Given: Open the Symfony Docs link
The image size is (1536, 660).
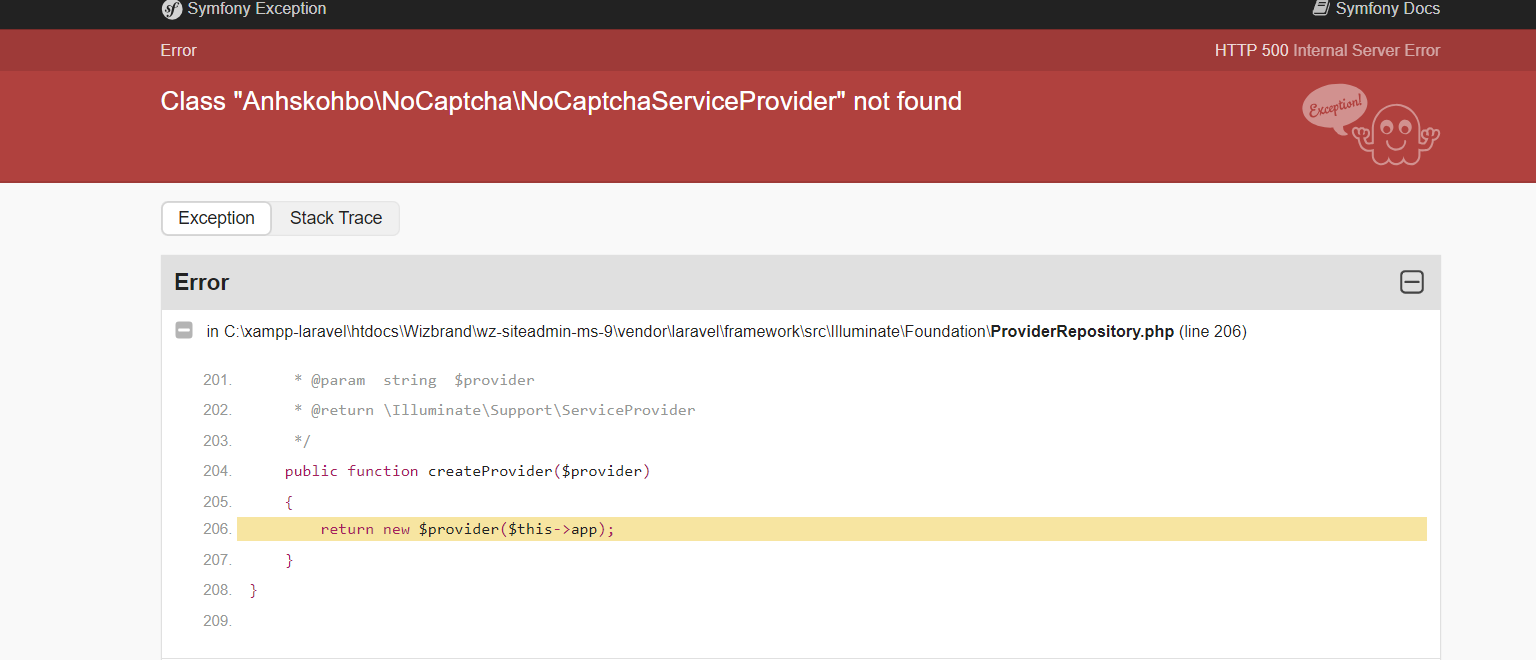Looking at the screenshot, I should pyautogui.click(x=1387, y=9).
